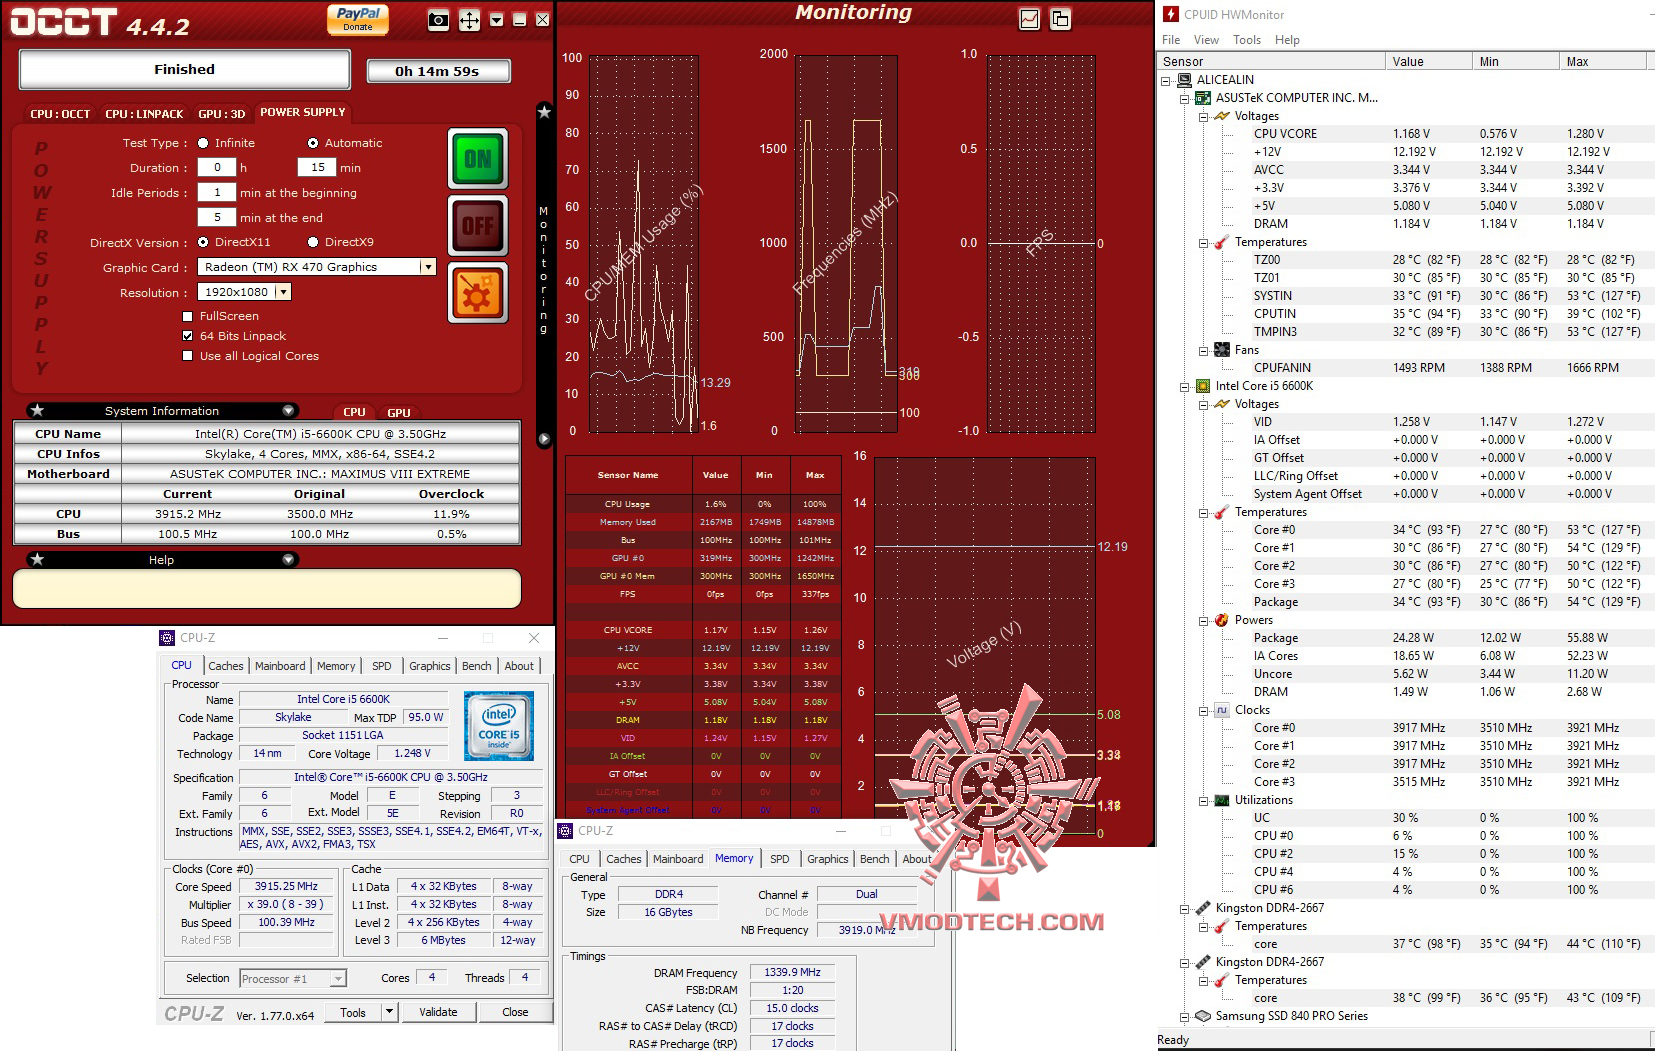Click the star icon beside System Information

pyautogui.click(x=37, y=410)
